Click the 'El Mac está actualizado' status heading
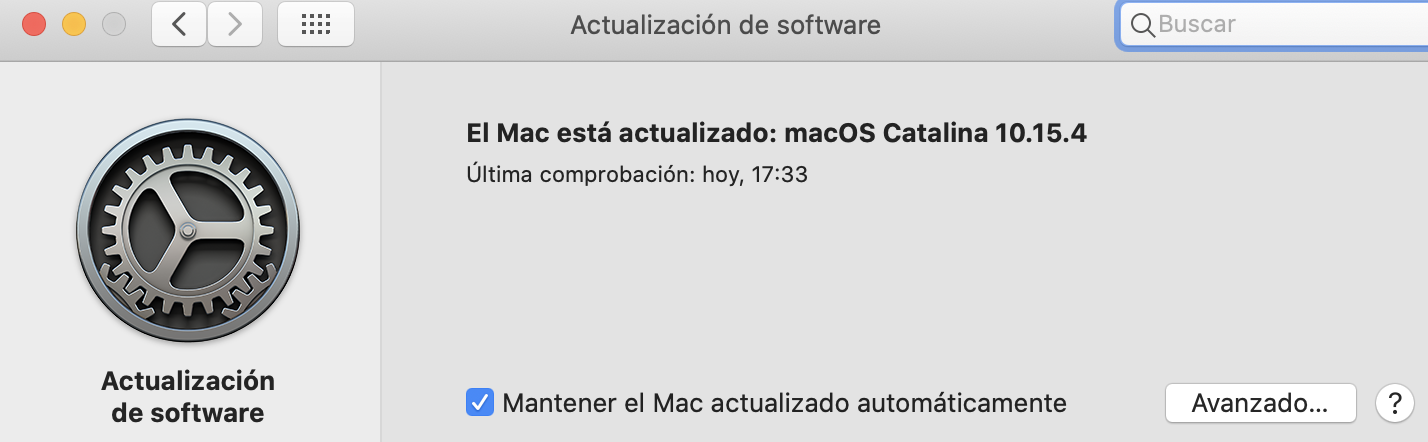The height and width of the screenshot is (442, 1428). 620,133
